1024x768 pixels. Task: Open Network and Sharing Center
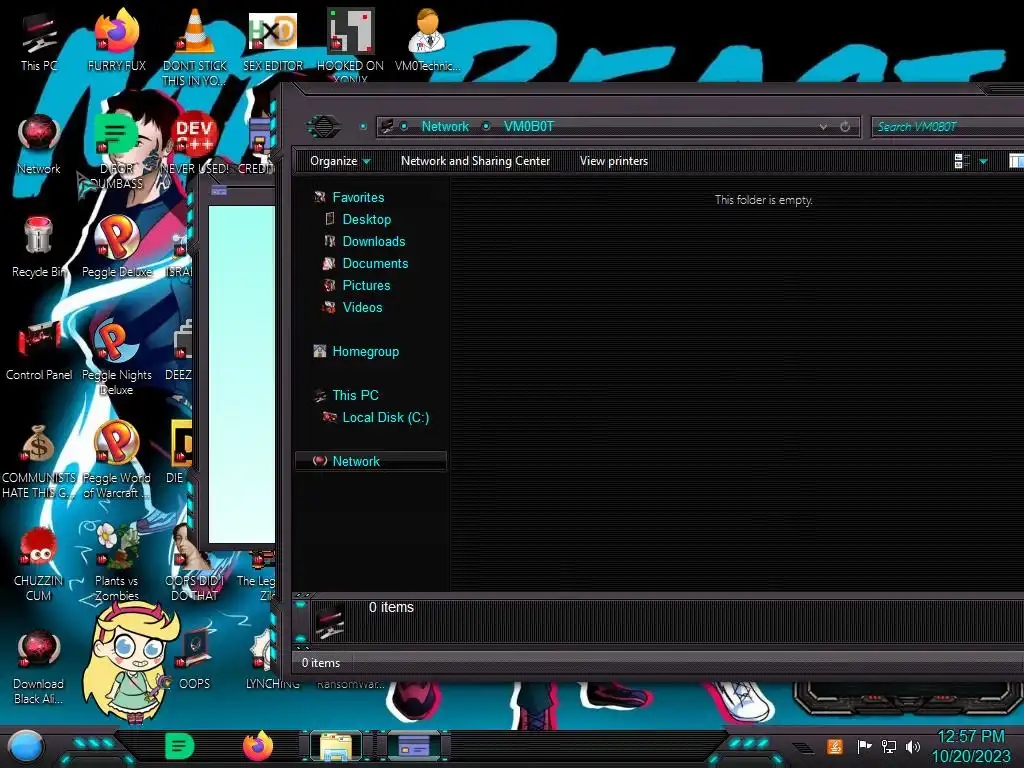point(475,161)
